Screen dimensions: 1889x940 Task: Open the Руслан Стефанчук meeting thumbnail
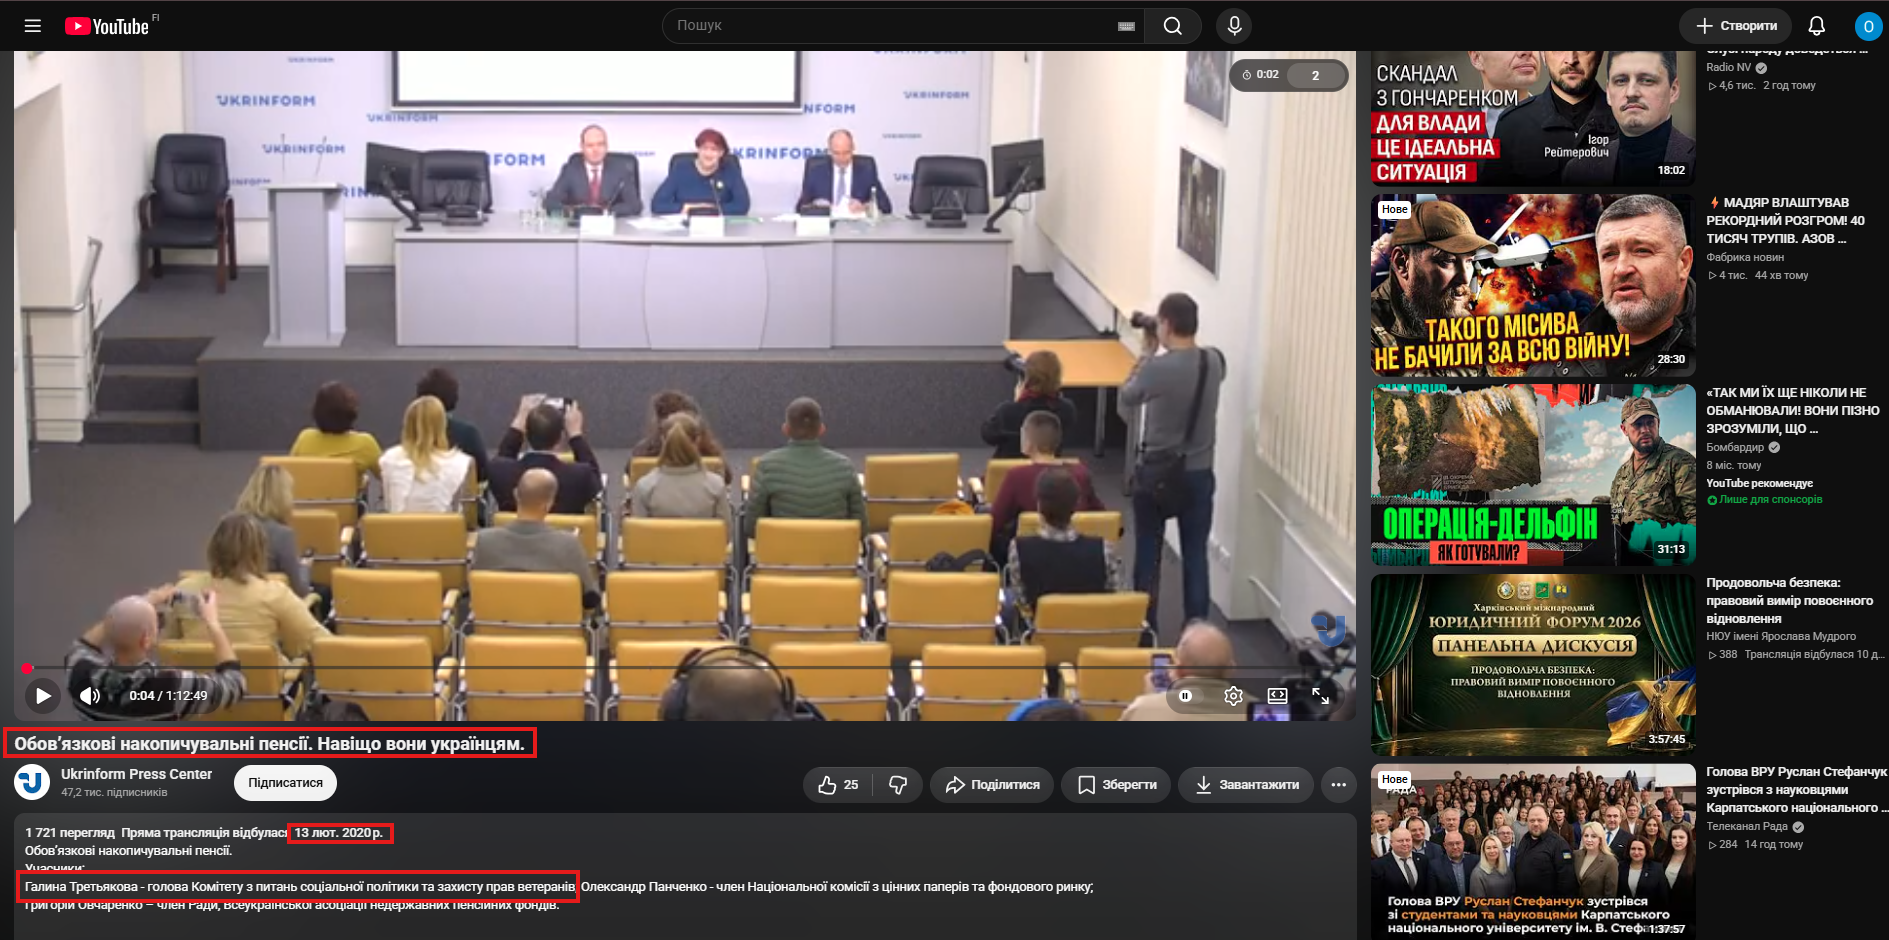tap(1533, 852)
